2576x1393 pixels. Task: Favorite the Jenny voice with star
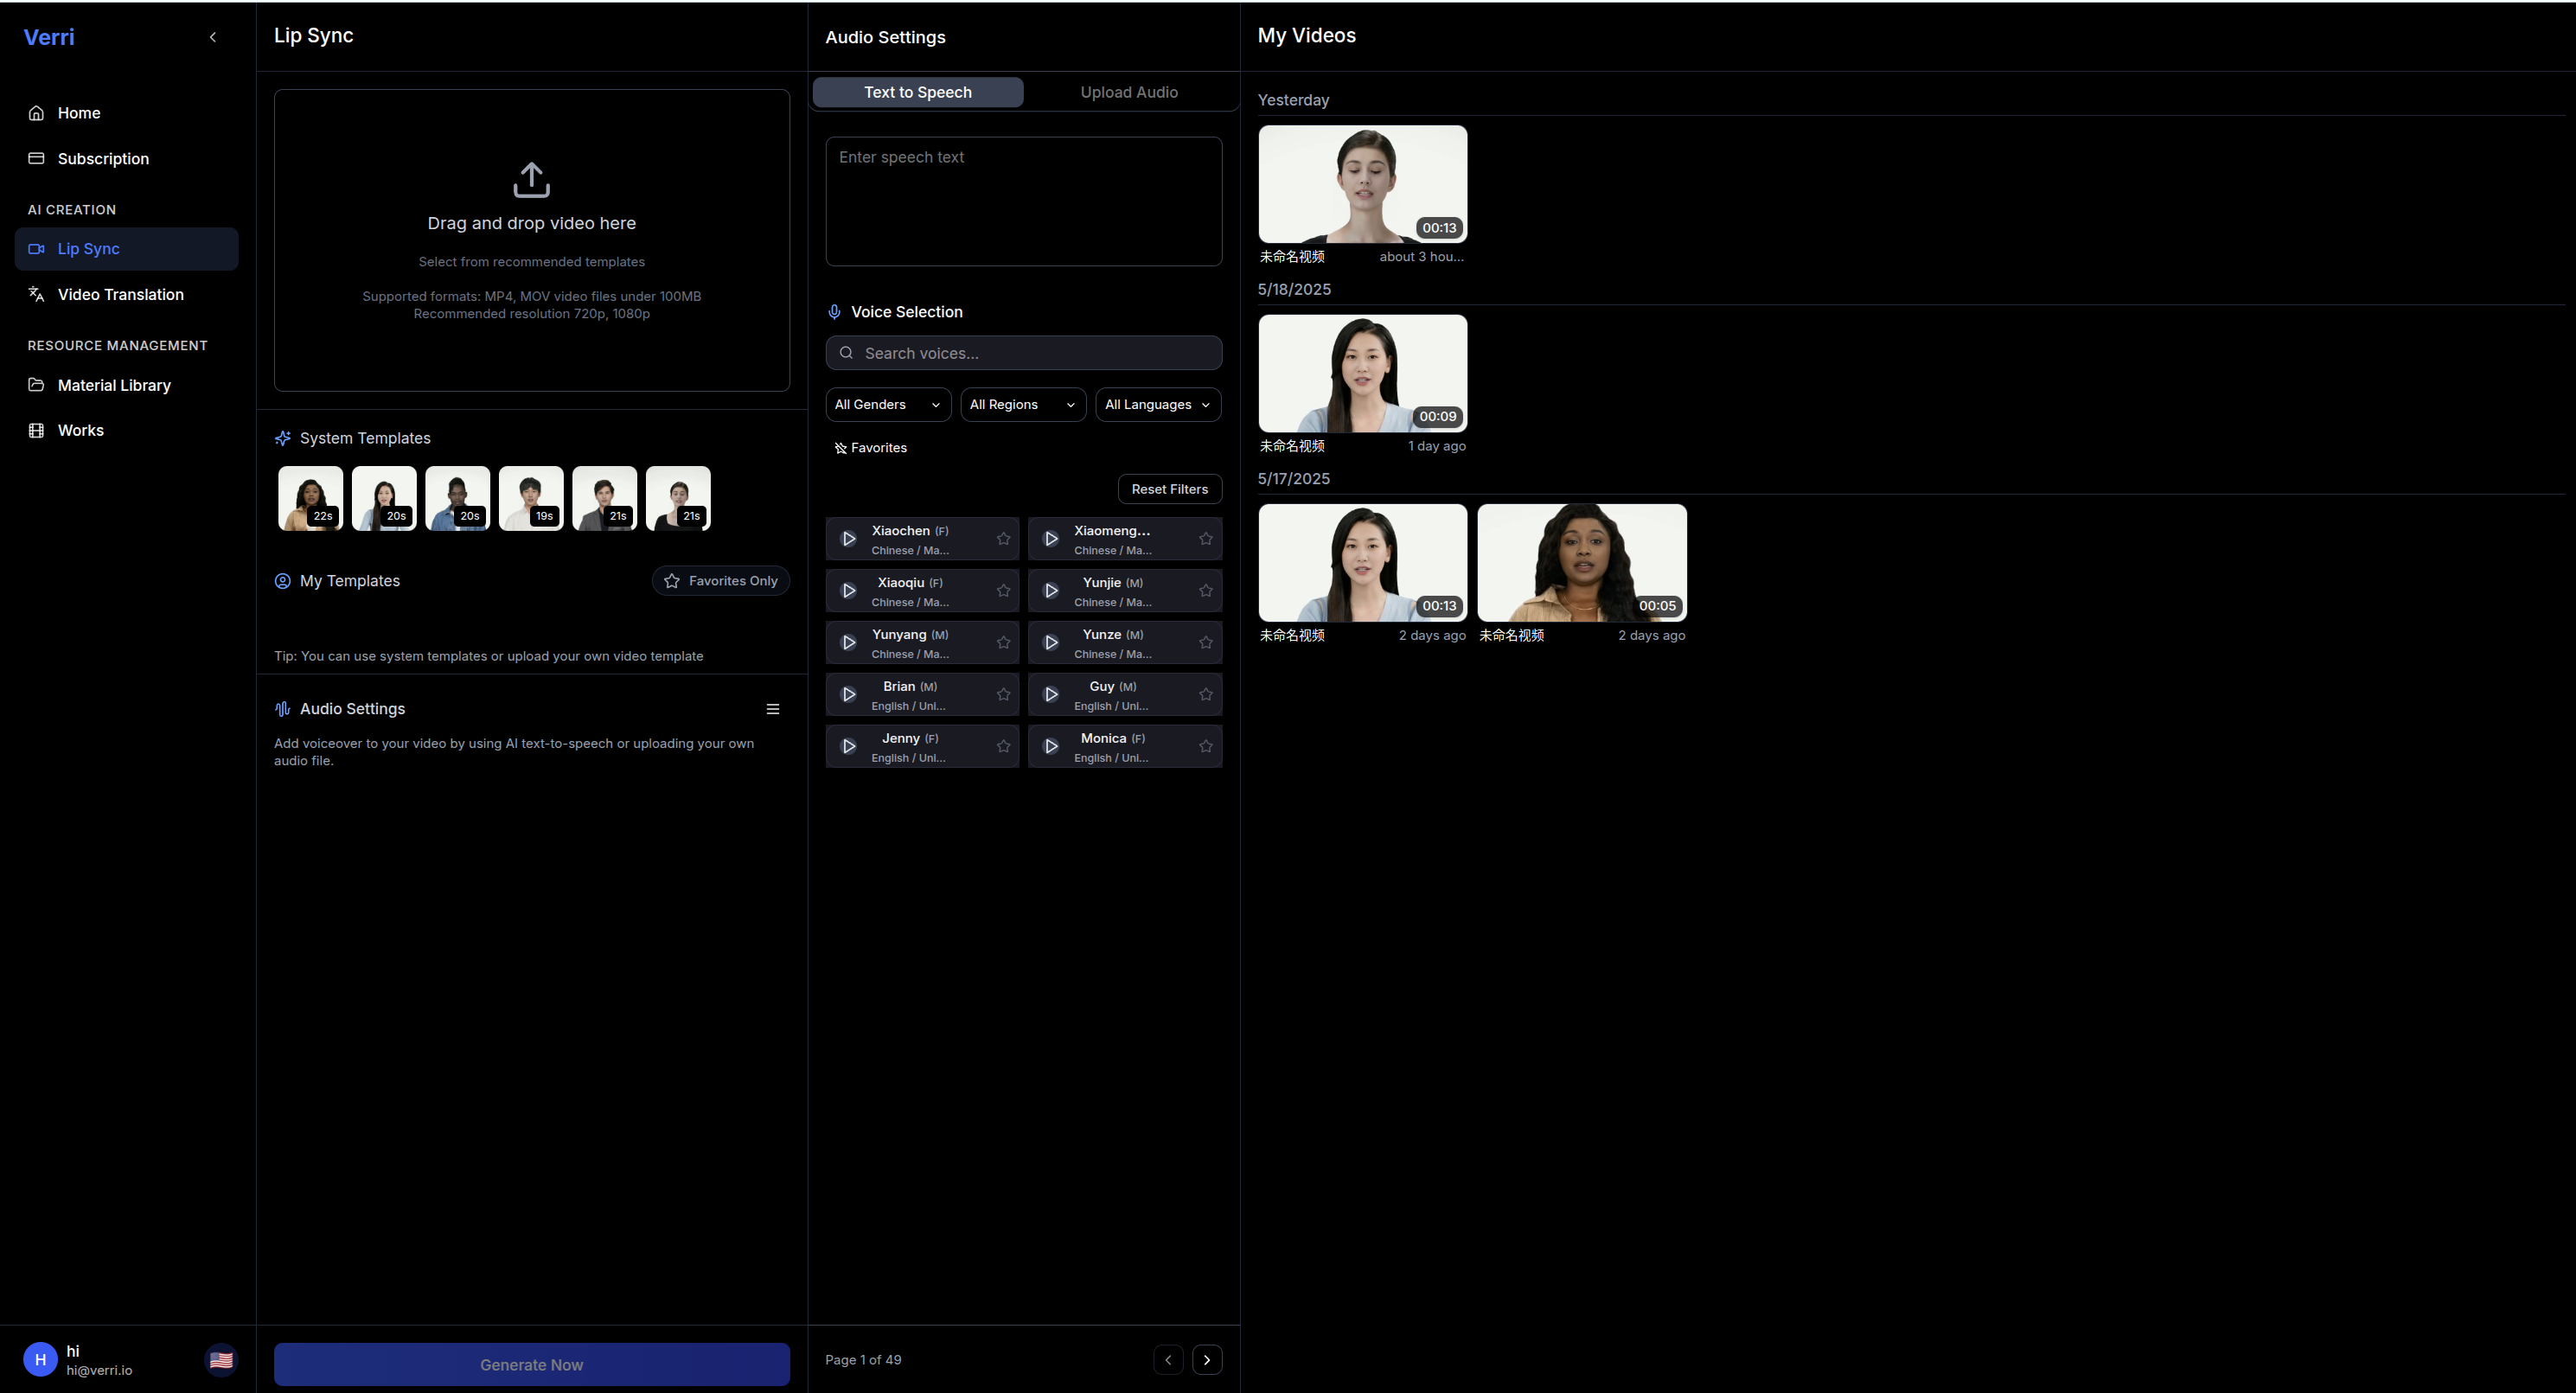[1003, 747]
